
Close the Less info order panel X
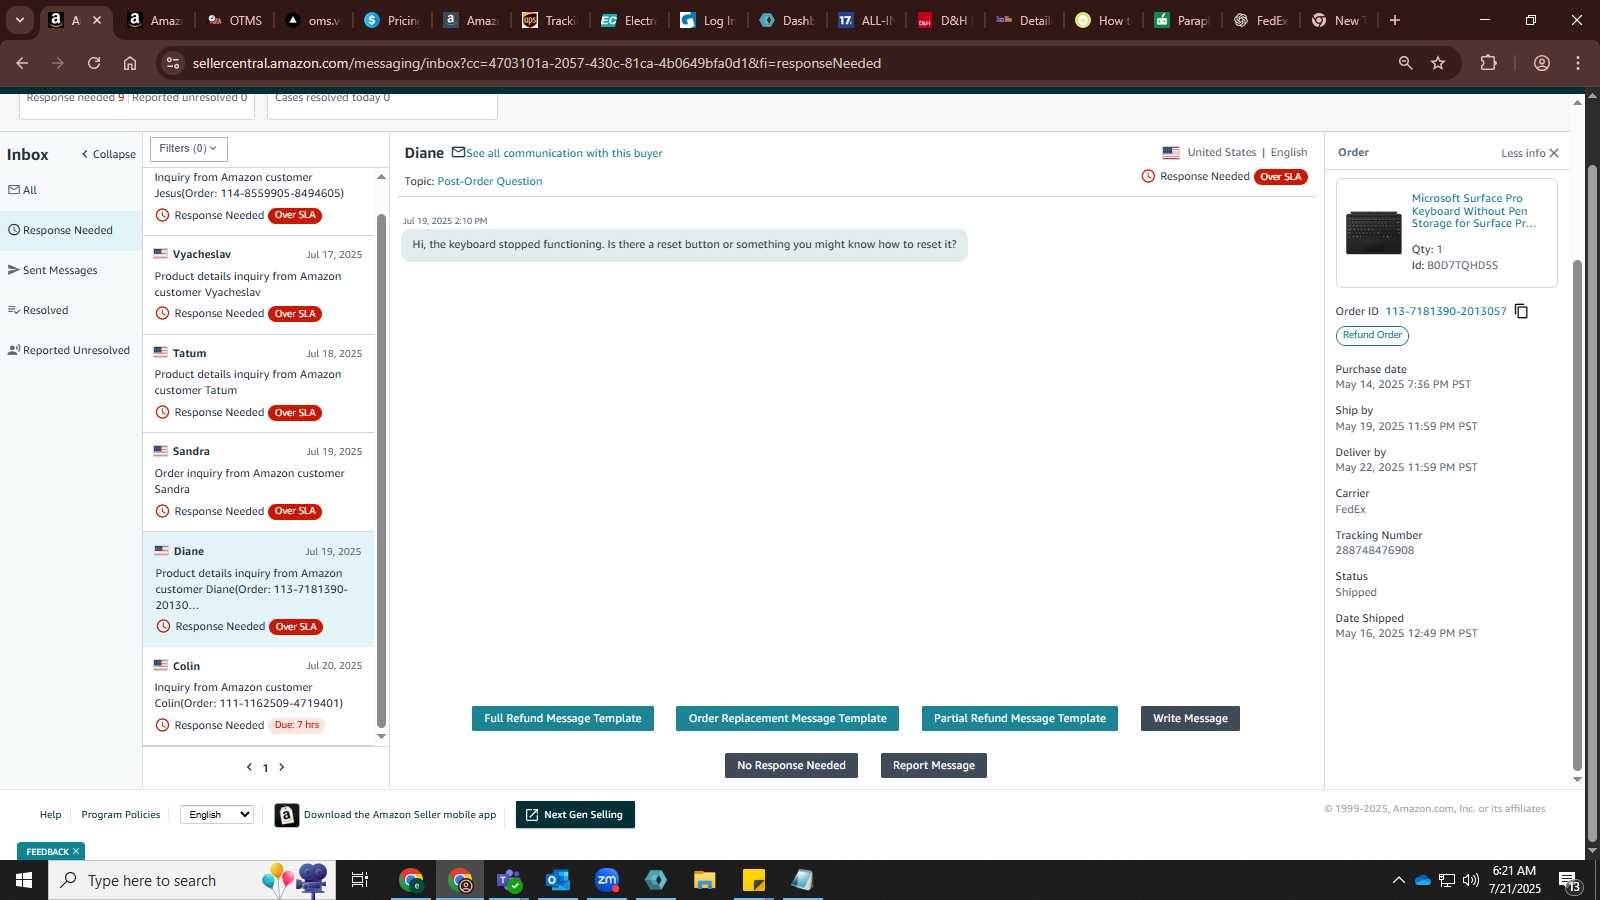tap(1554, 153)
